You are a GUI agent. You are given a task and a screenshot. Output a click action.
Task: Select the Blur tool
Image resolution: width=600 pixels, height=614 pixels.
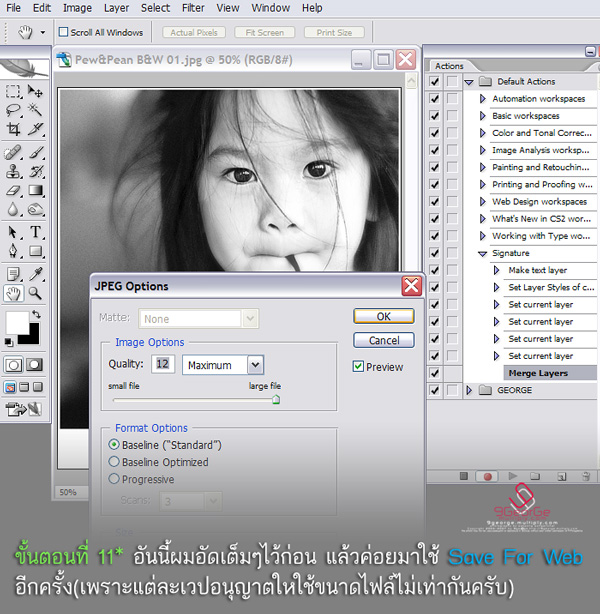click(x=13, y=209)
